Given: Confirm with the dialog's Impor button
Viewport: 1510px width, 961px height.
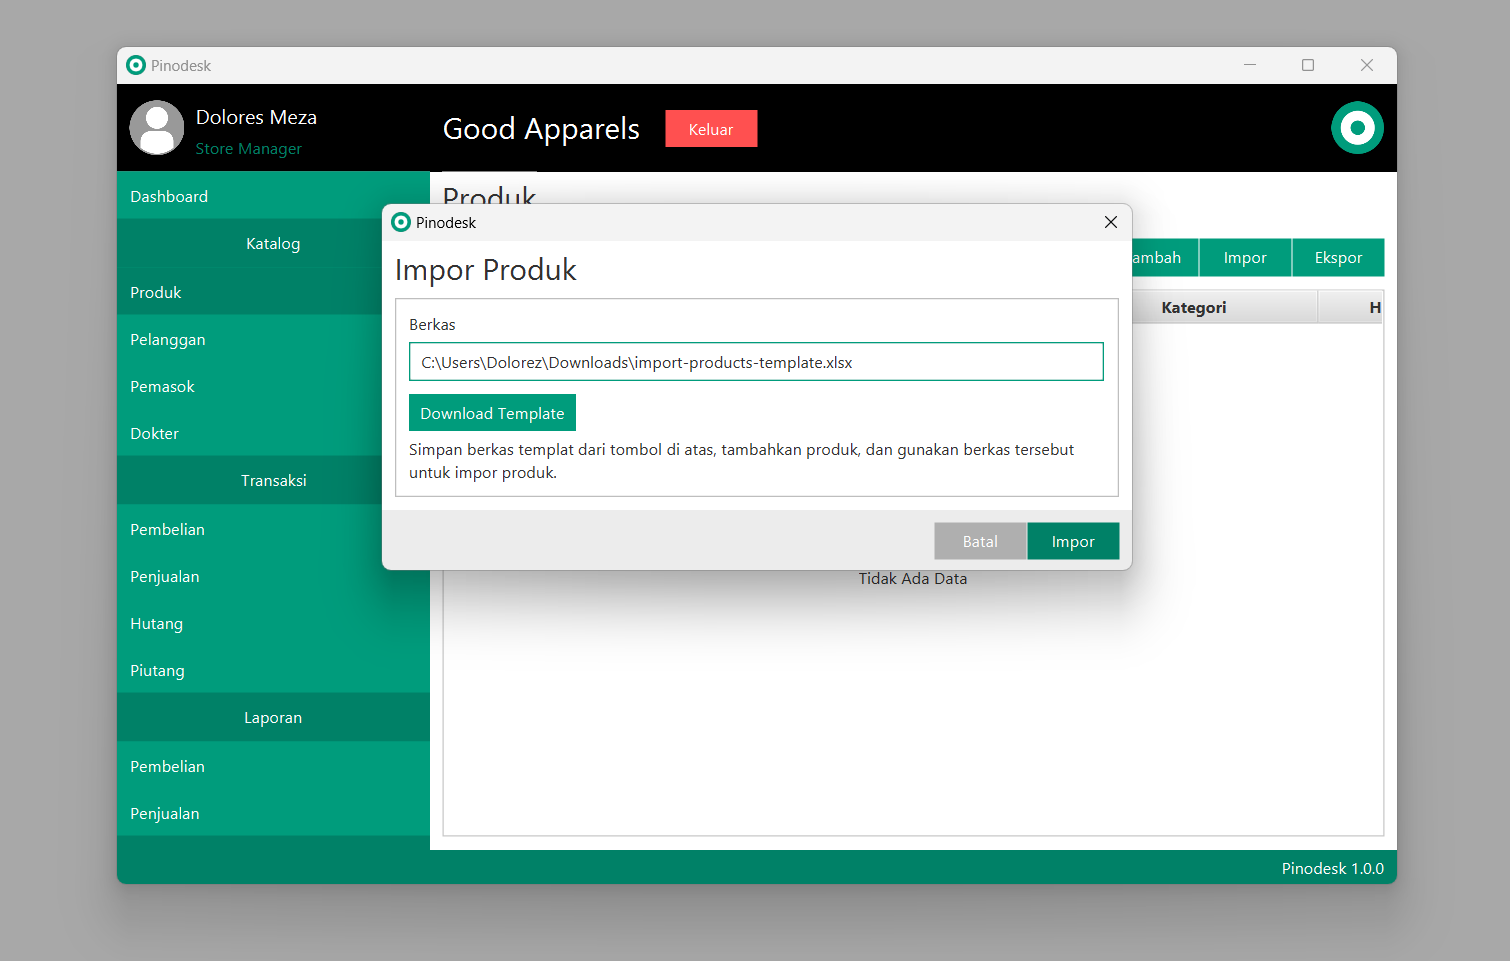Looking at the screenshot, I should pyautogui.click(x=1072, y=541).
